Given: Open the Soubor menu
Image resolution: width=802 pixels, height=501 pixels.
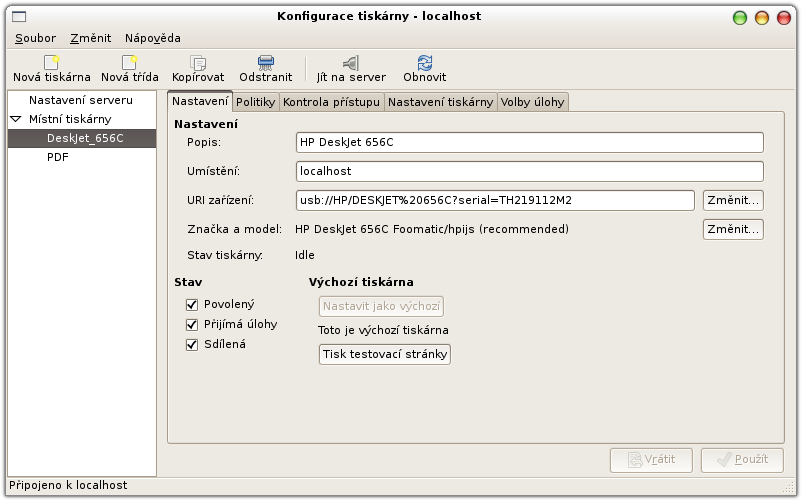Looking at the screenshot, I should [x=35, y=38].
